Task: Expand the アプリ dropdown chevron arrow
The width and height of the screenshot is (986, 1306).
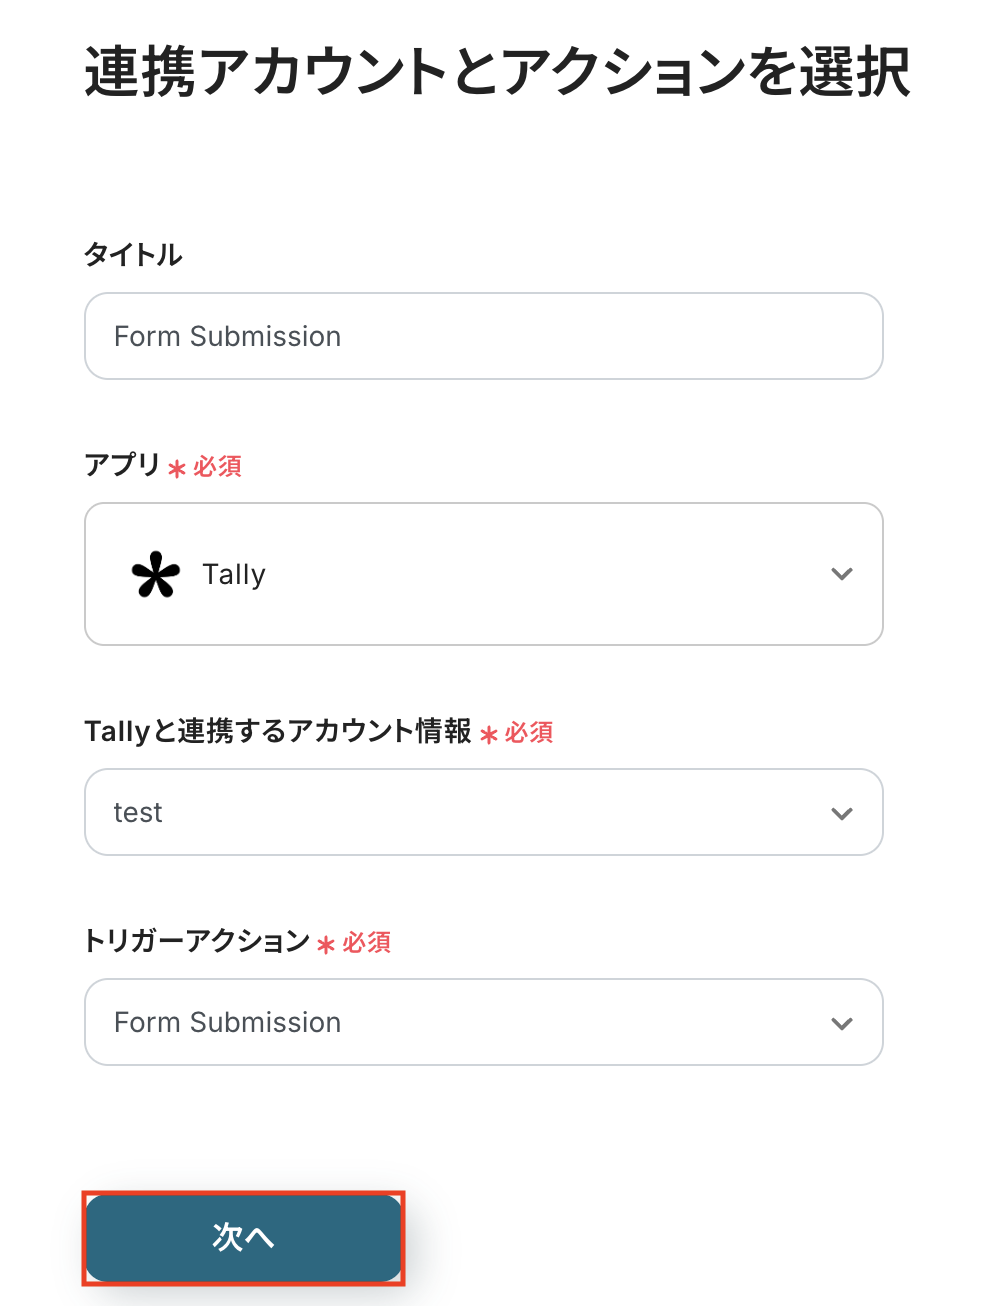Action: pos(842,574)
